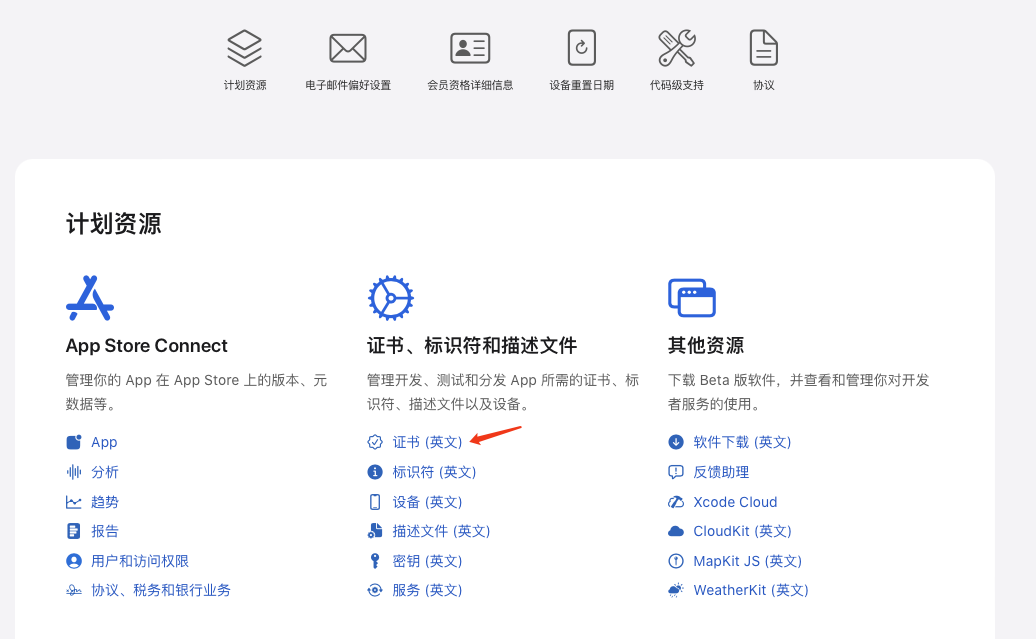
Task: Click the MapKit JS compass icon
Action: 676,561
